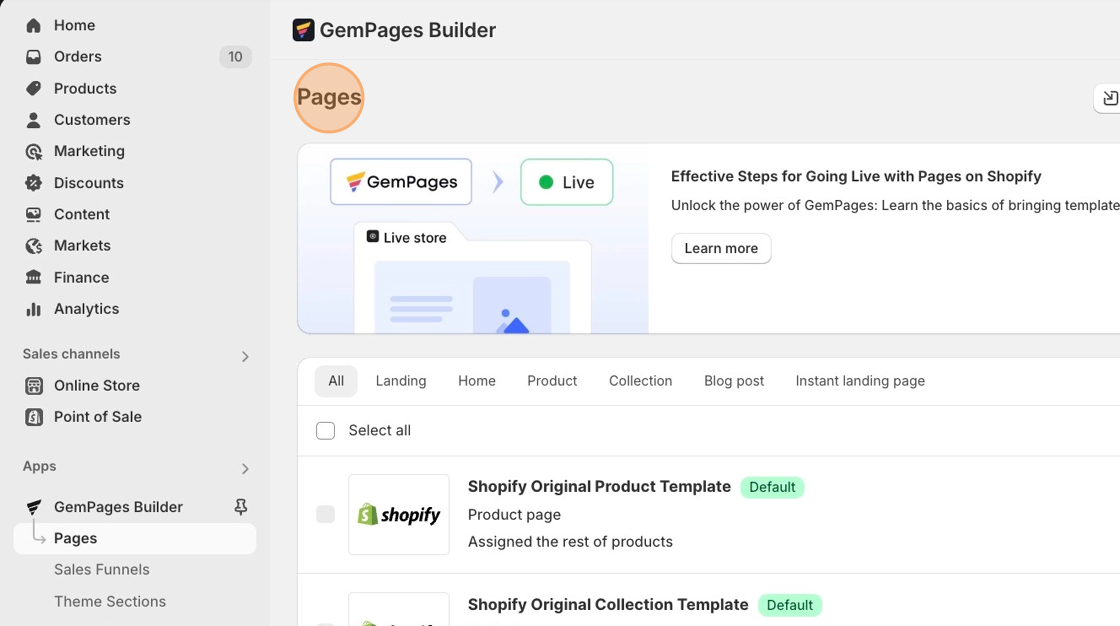This screenshot has height=626, width=1120.
Task: Click the Learn more button
Action: [x=721, y=249]
